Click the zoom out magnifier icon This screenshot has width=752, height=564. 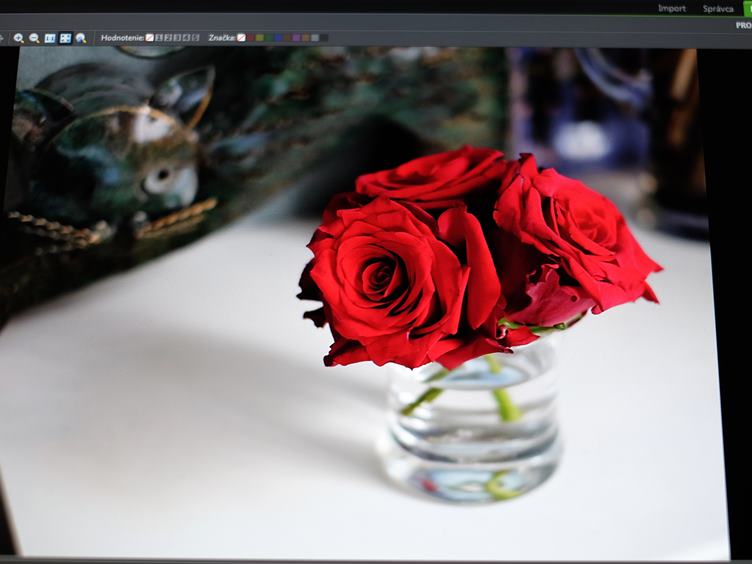coord(34,38)
